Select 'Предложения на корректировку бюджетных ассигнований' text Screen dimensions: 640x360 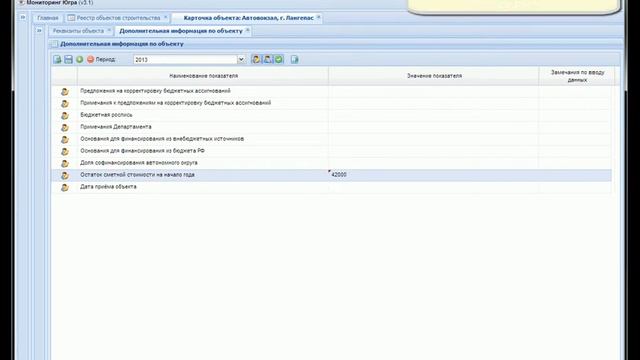(x=155, y=91)
